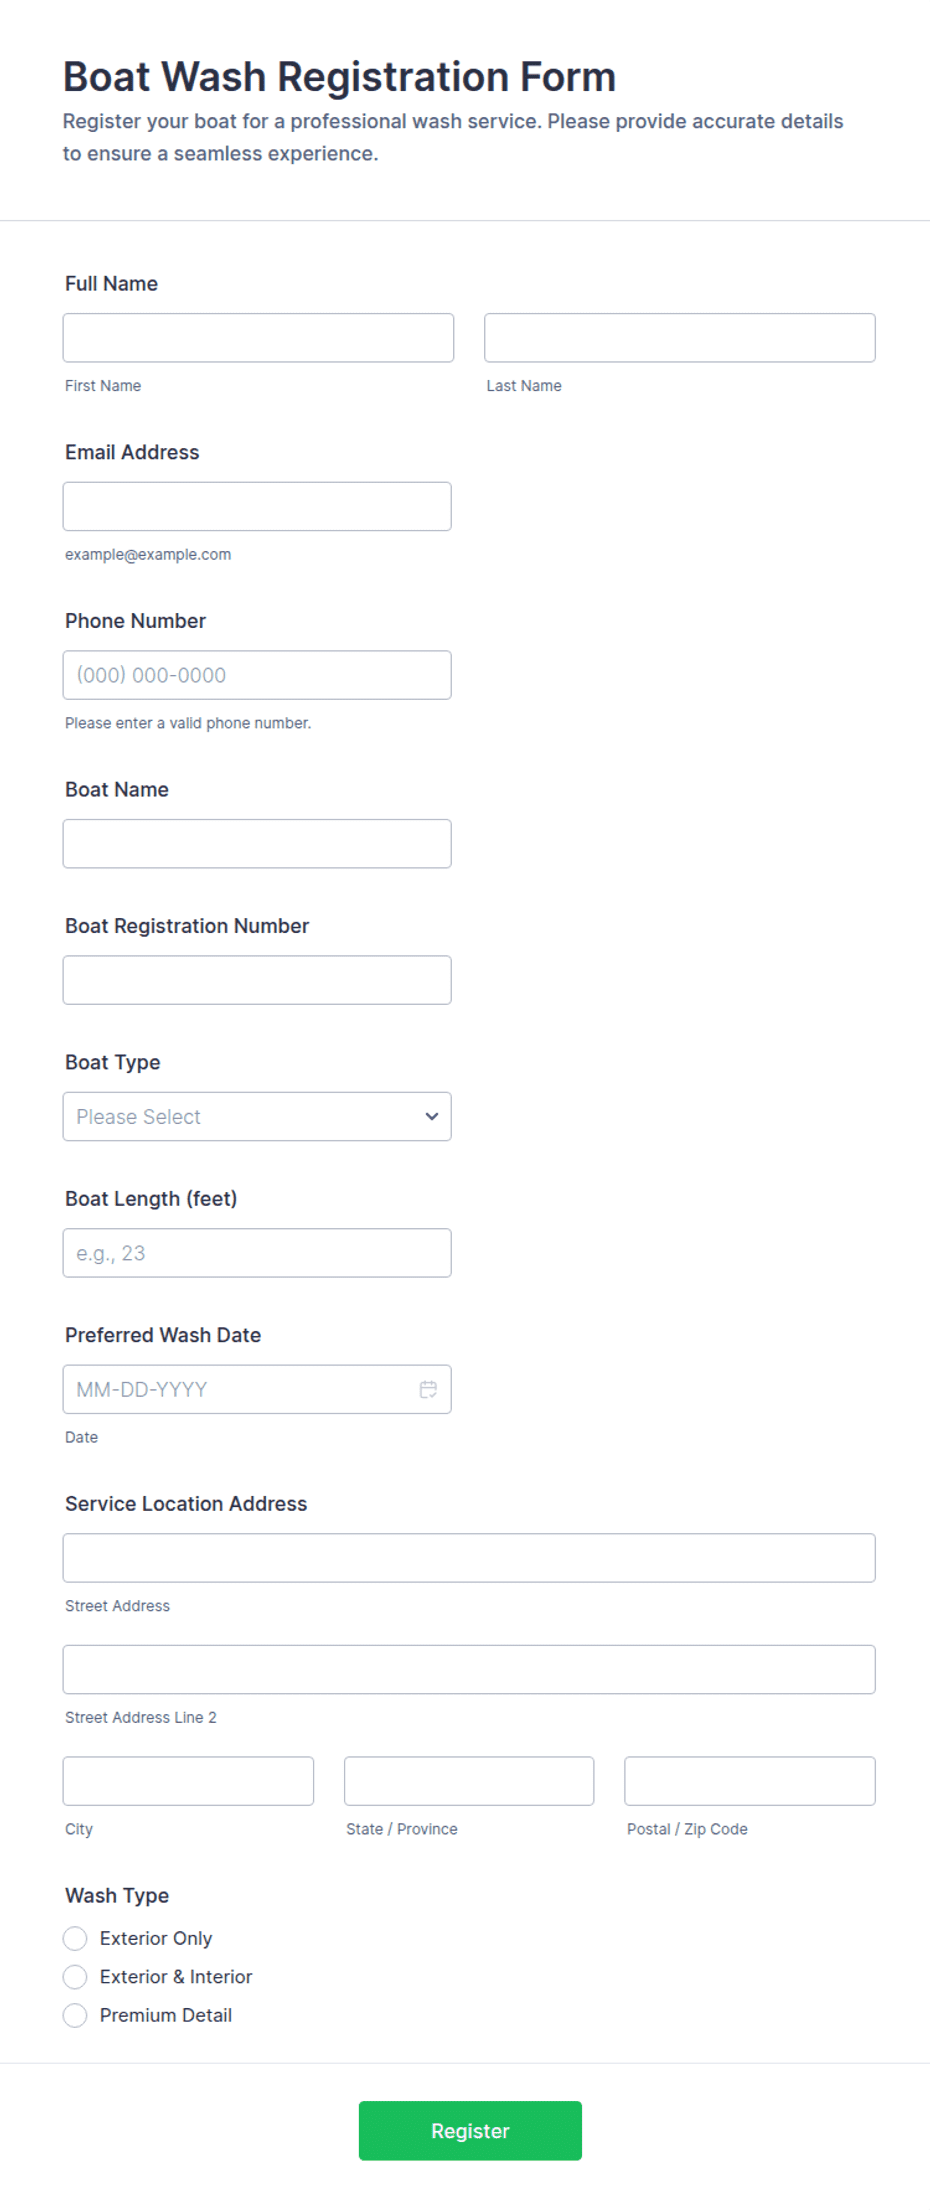Submit the form with Register button
Viewport: 930px width, 2210px height.
click(470, 2130)
